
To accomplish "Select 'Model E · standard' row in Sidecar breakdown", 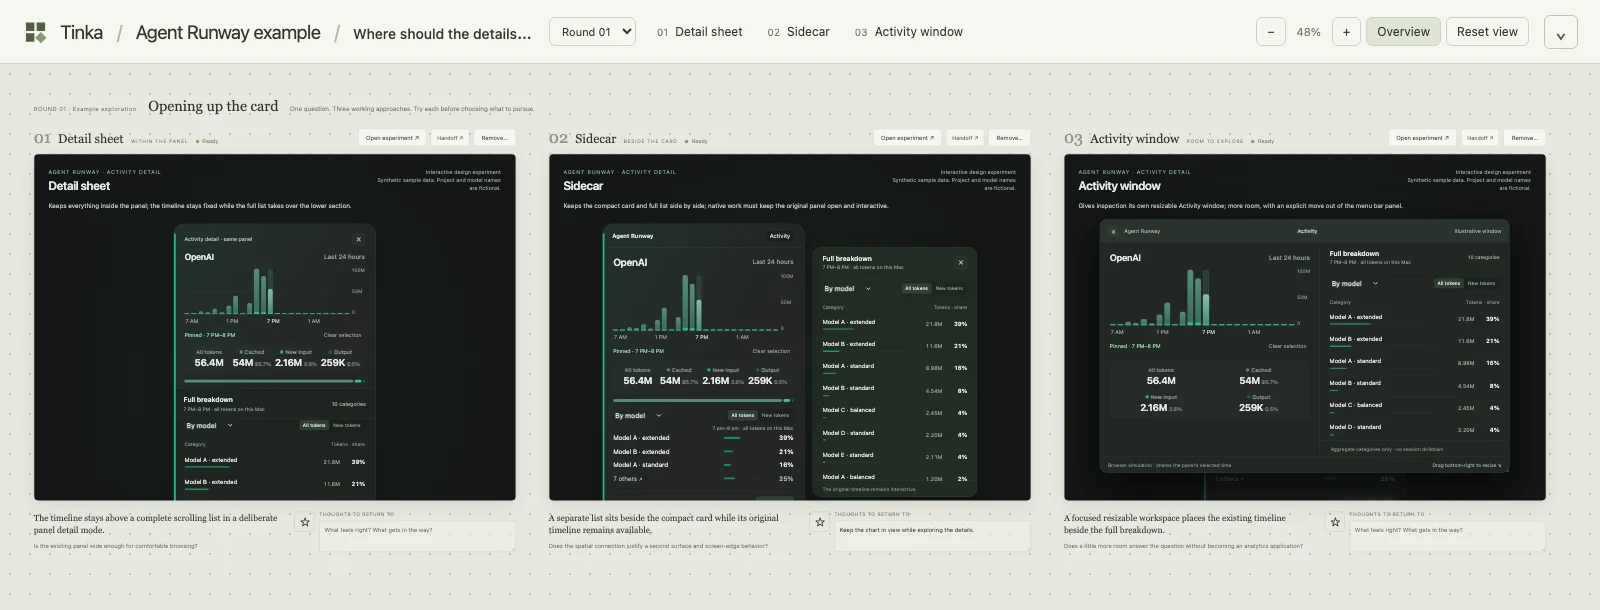I will pos(895,455).
